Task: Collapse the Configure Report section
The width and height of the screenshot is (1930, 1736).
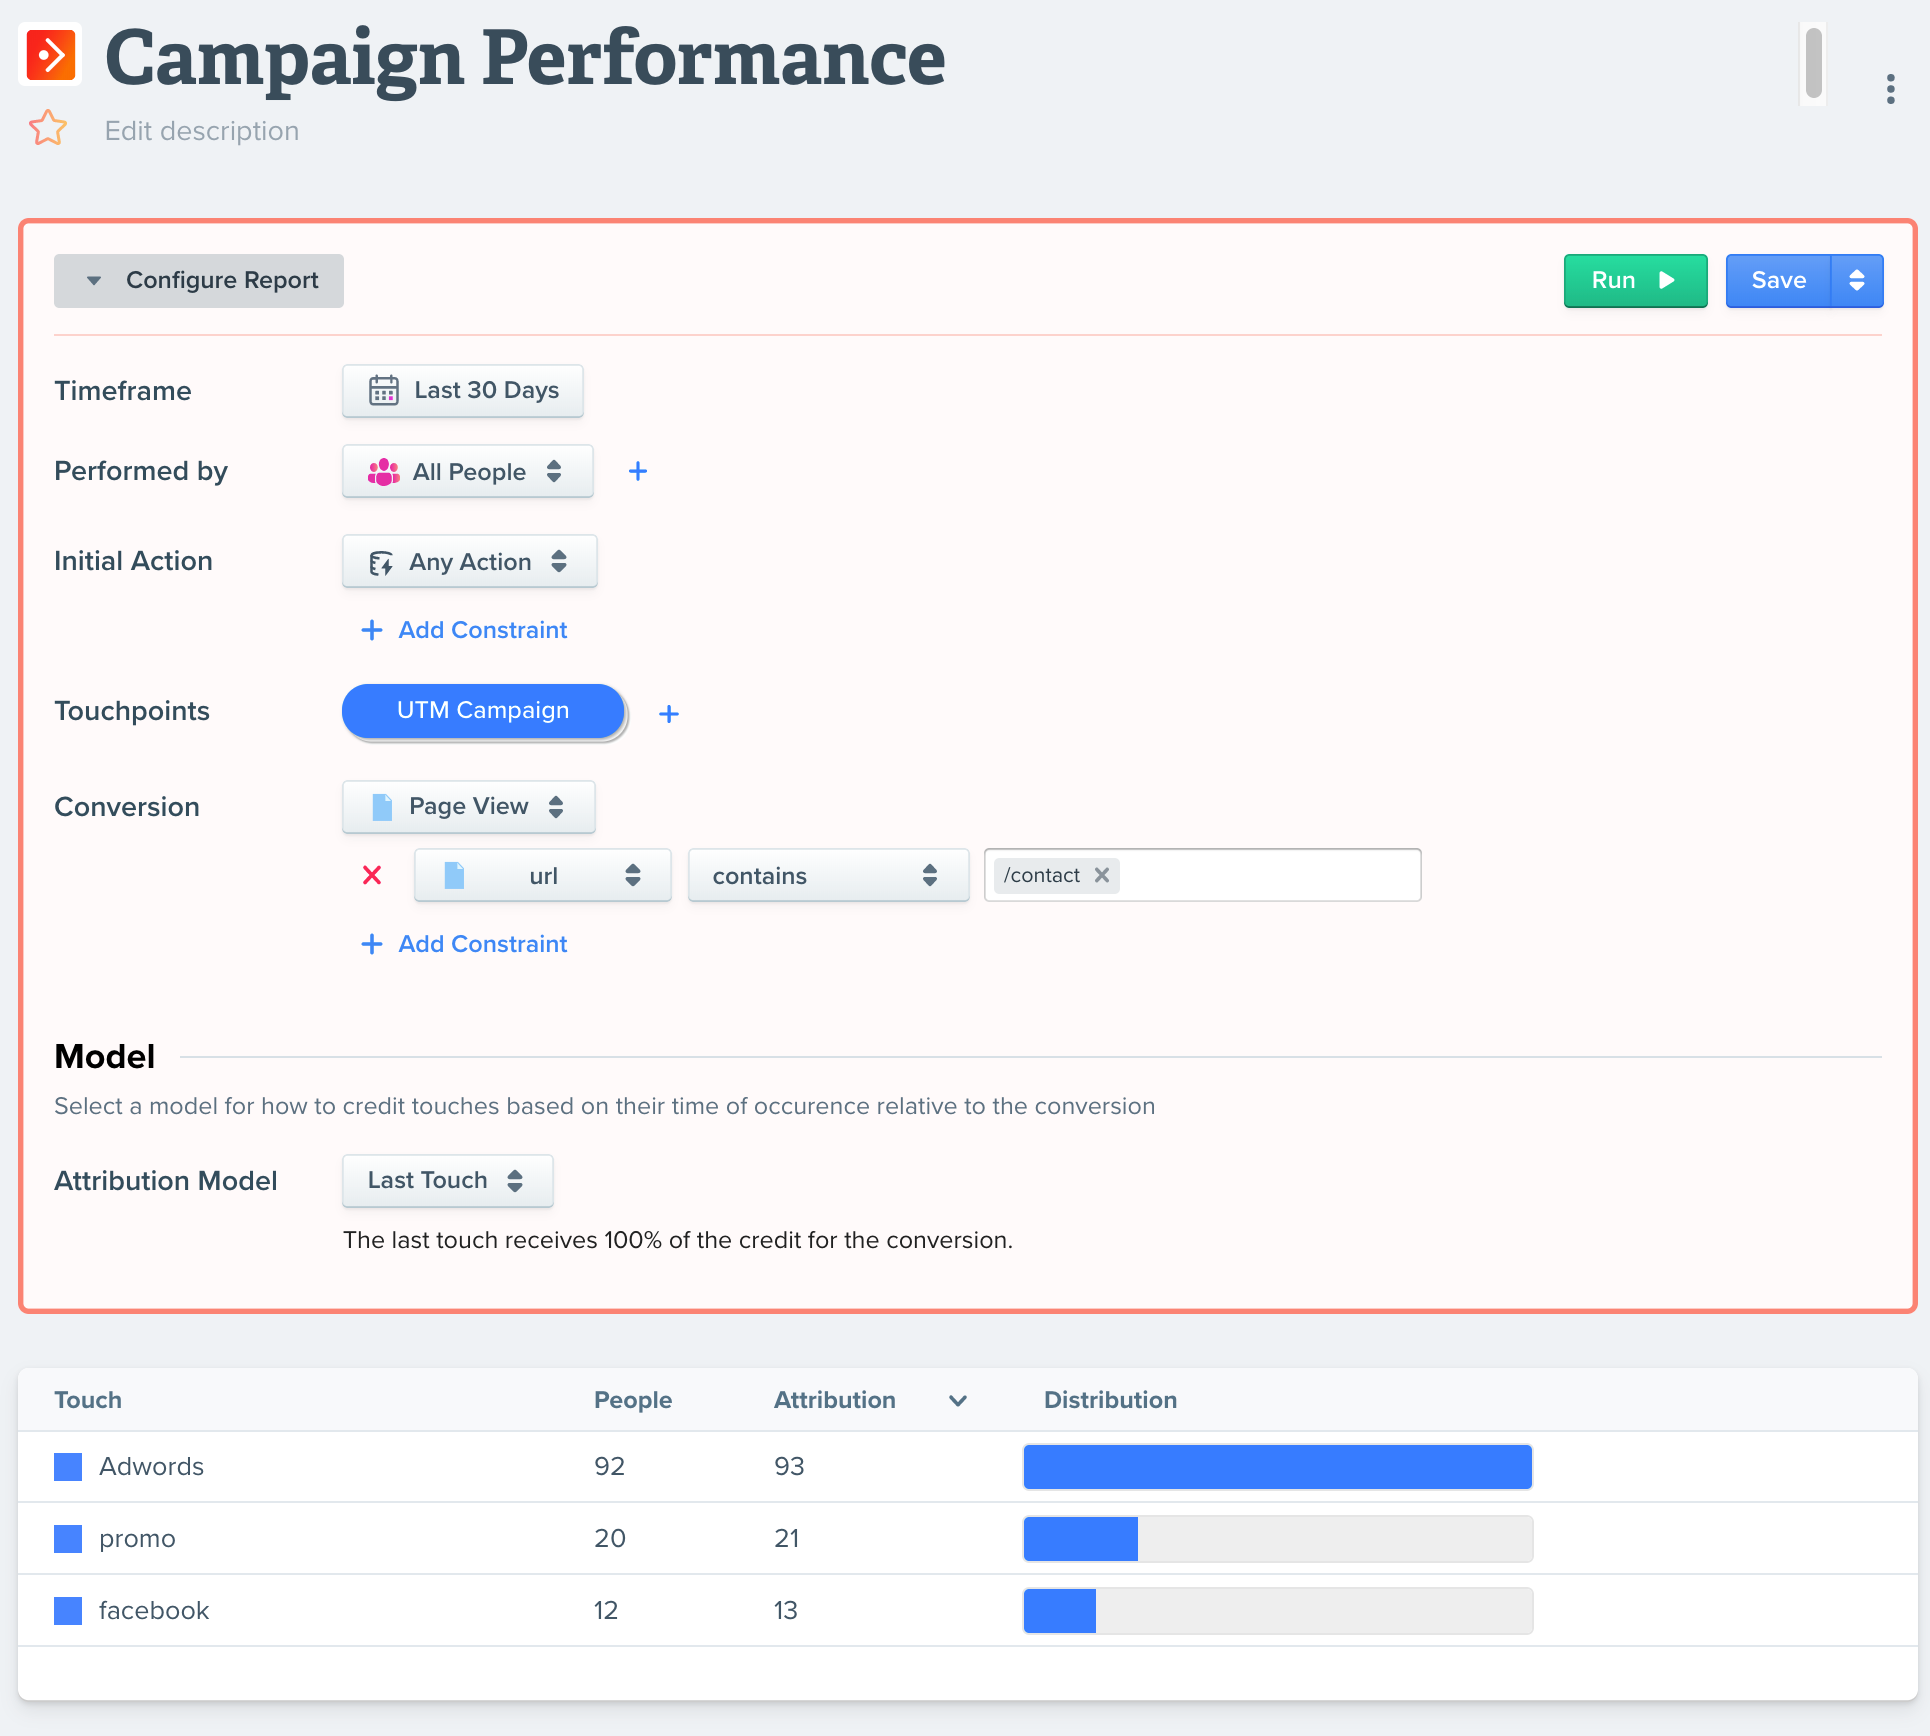Action: (199, 281)
